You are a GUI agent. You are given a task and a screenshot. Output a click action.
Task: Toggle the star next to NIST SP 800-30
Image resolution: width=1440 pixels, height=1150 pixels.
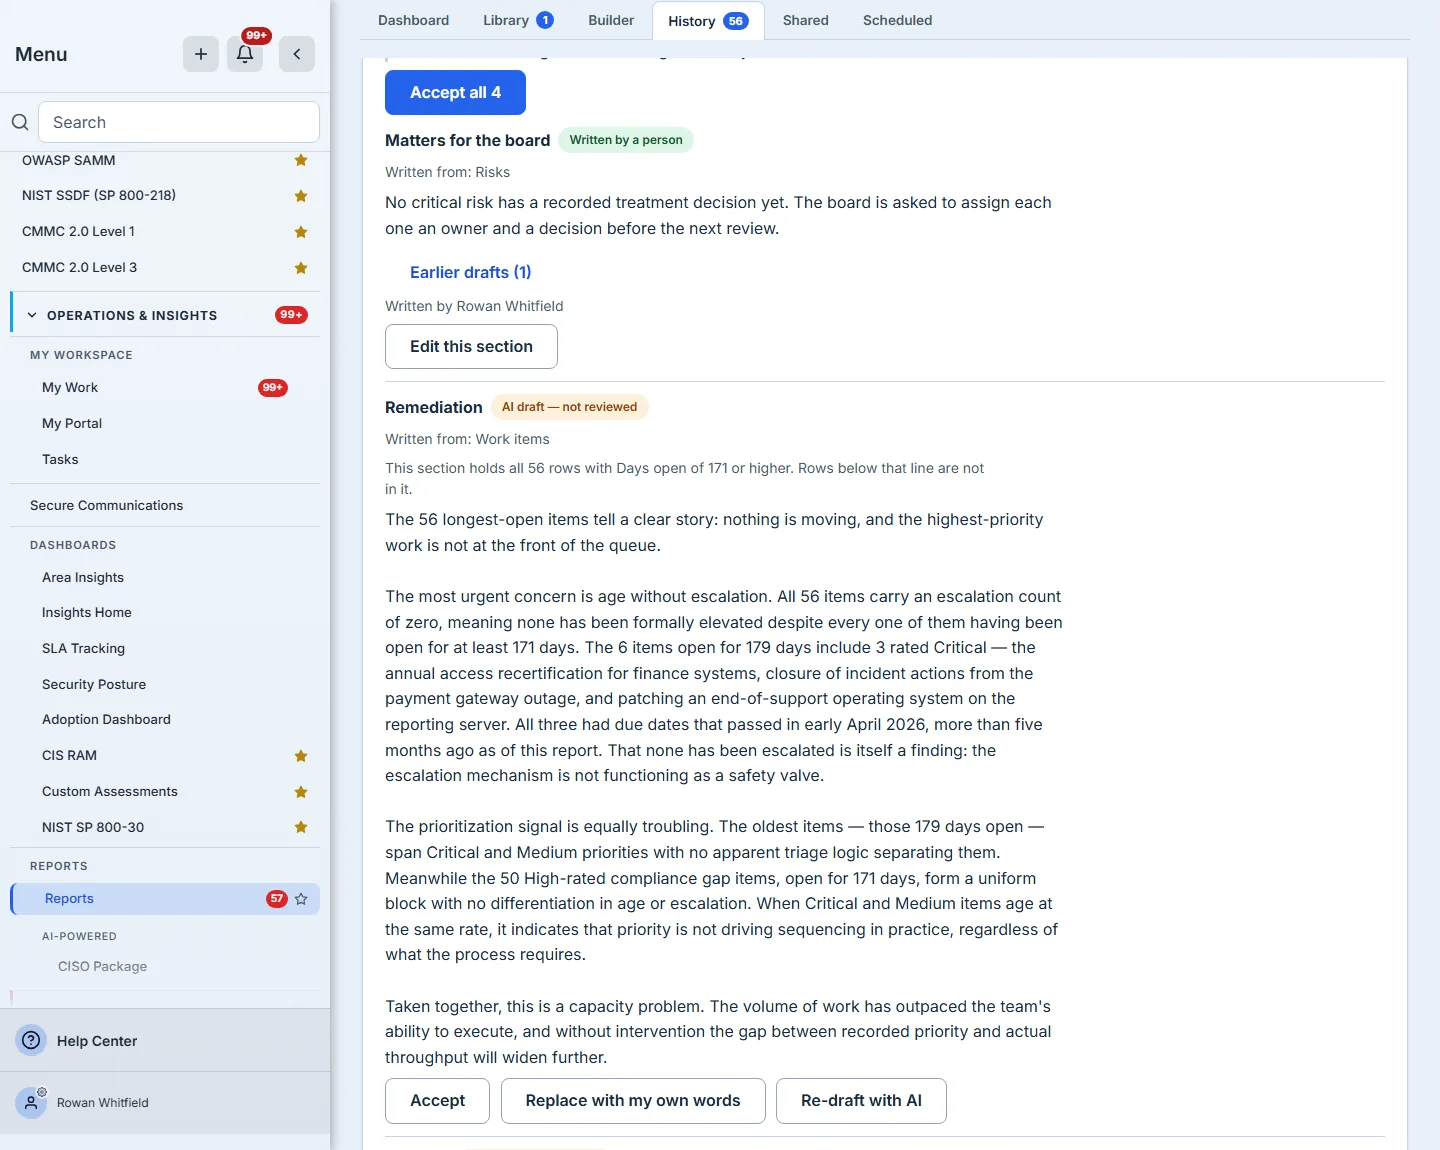pos(301,827)
